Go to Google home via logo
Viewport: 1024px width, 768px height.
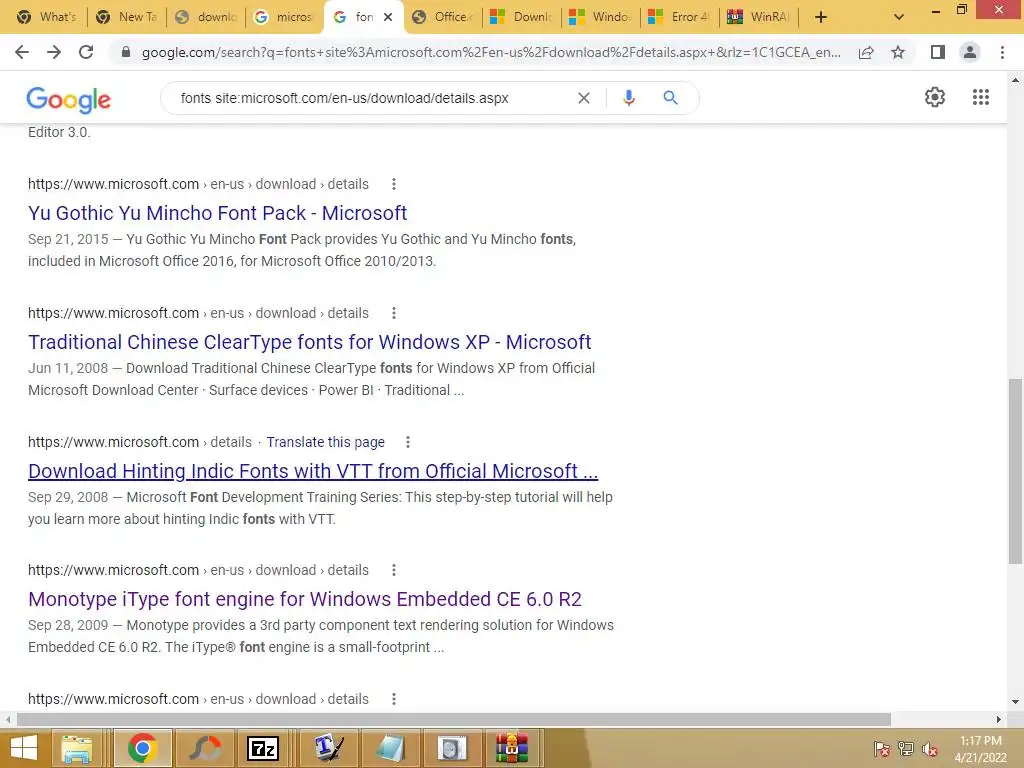pos(69,99)
